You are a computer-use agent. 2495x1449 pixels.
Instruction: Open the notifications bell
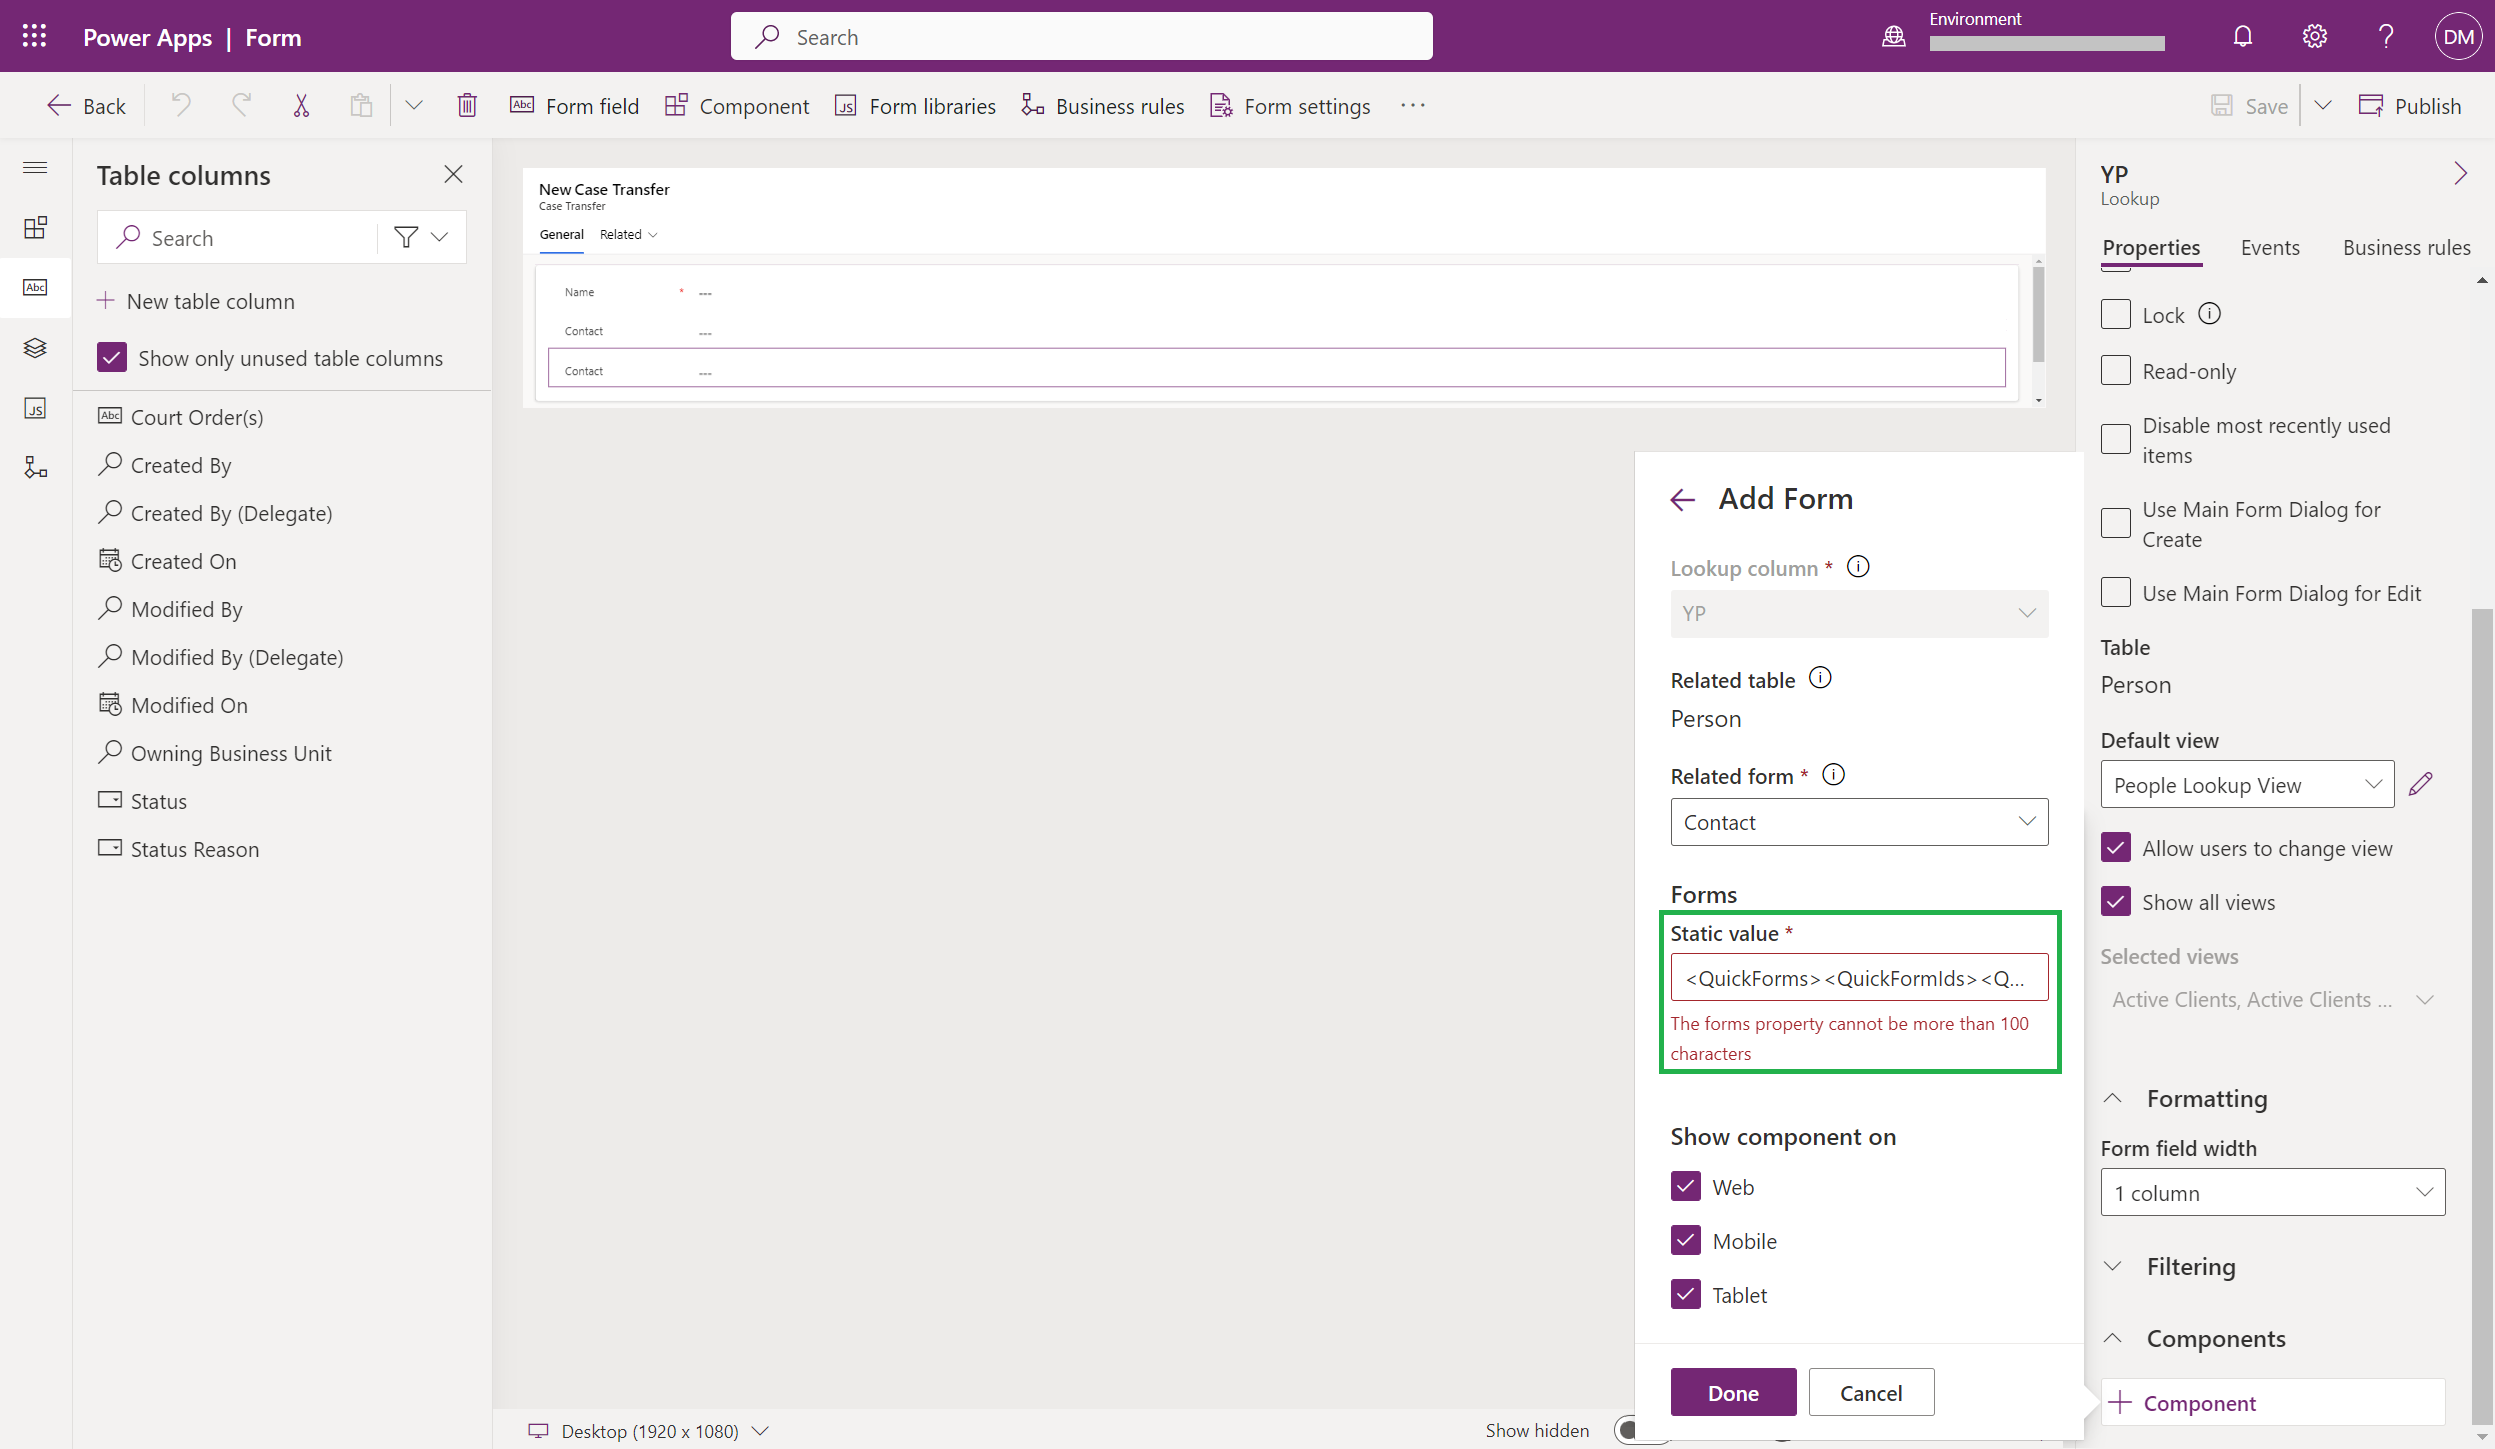pos(2242,37)
